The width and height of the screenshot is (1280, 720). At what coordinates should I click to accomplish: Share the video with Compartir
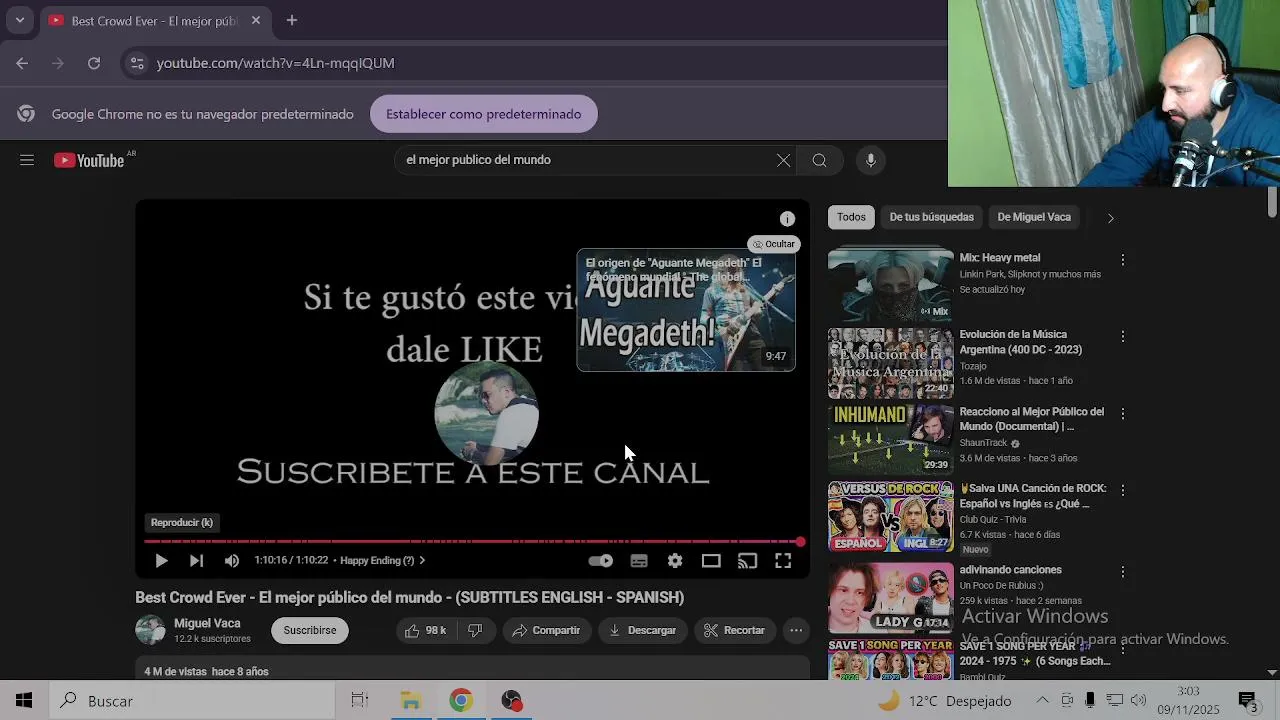click(x=546, y=631)
